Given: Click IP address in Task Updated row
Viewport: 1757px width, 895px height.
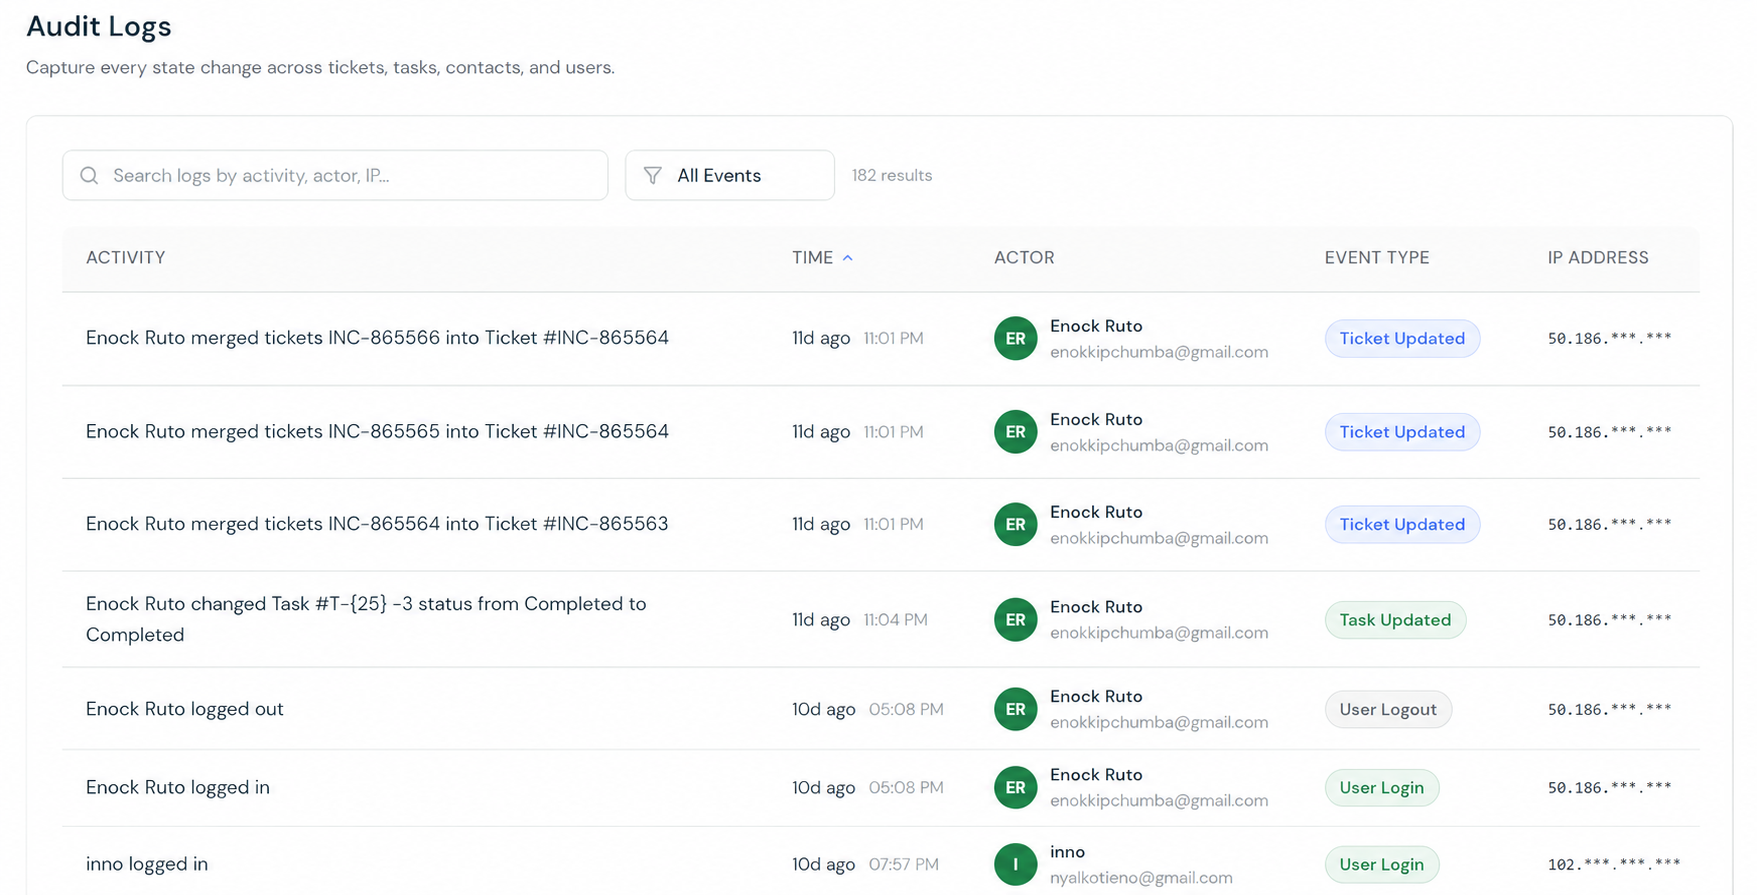Looking at the screenshot, I should pyautogui.click(x=1610, y=620).
